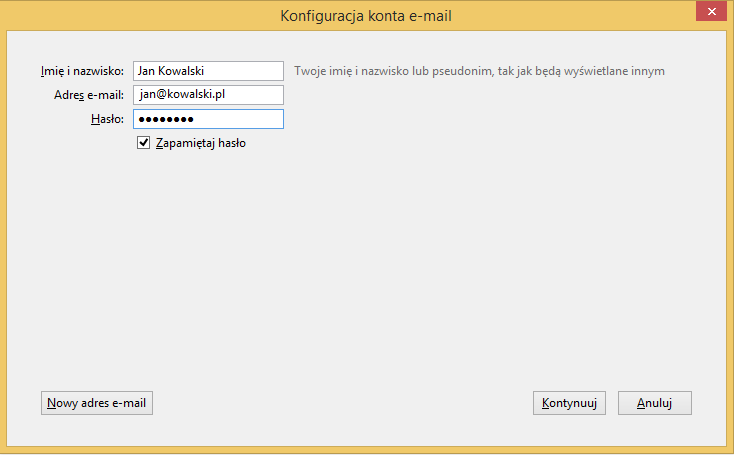Click the Hasło label
734x456 pixels.
pyautogui.click(x=108, y=119)
